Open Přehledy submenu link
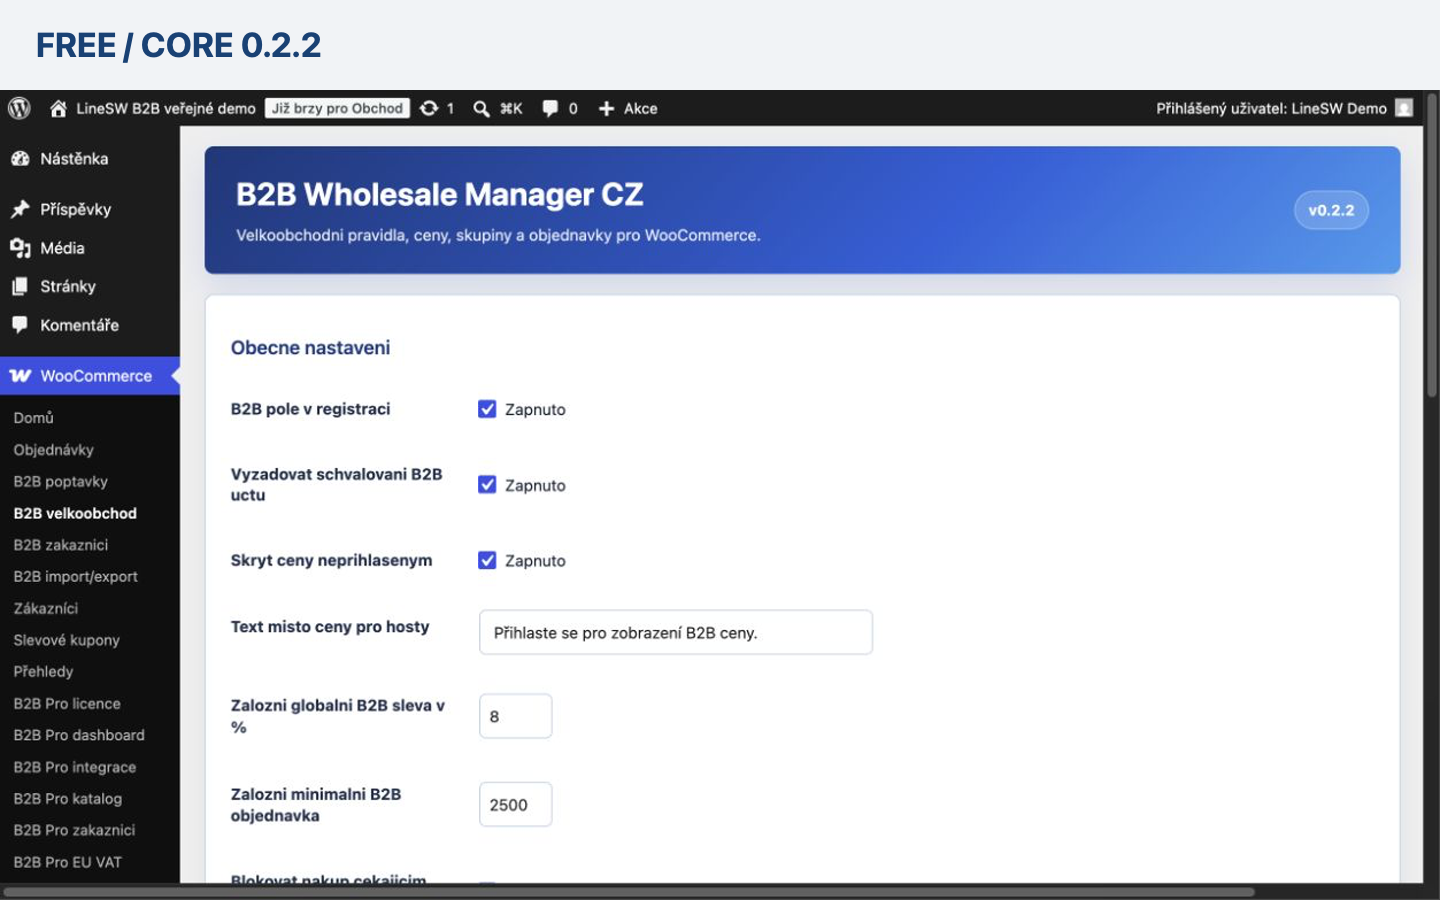Image resolution: width=1440 pixels, height=900 pixels. click(x=44, y=672)
